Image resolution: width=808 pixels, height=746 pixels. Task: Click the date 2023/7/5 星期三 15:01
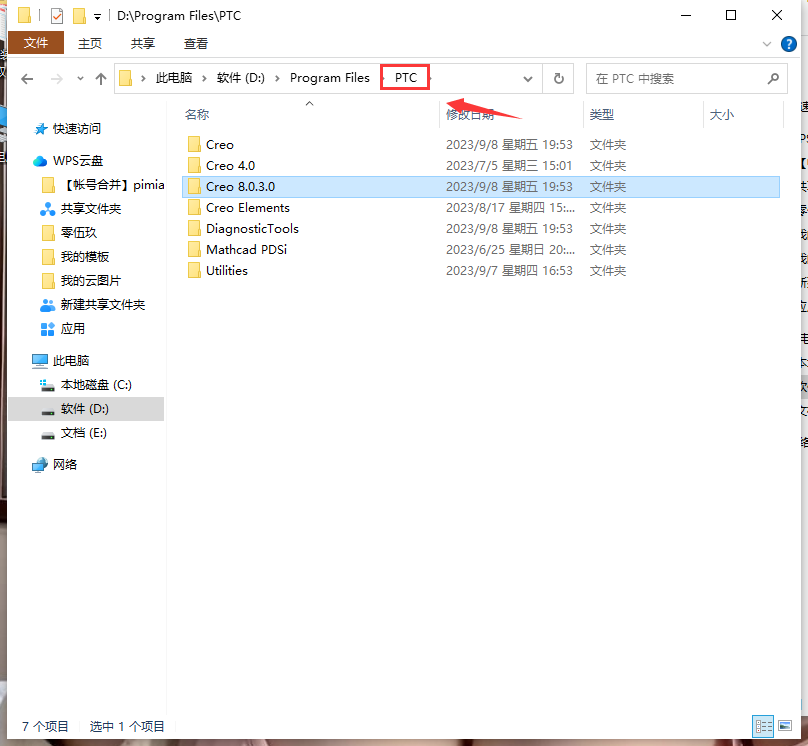coord(509,165)
